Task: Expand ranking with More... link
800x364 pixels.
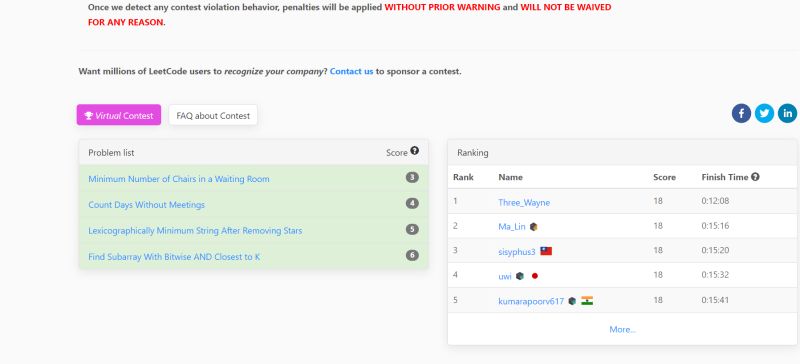Action: [x=622, y=330]
